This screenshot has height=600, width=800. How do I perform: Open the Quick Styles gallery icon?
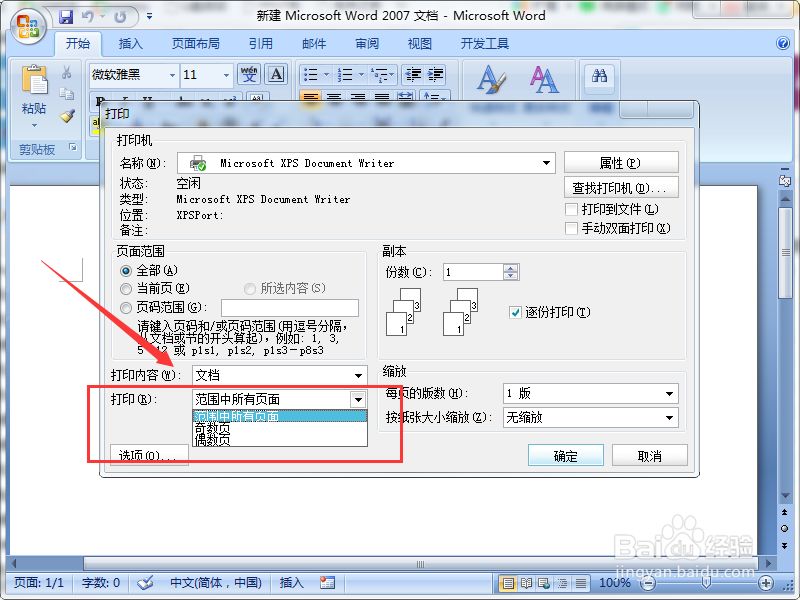click(491, 80)
